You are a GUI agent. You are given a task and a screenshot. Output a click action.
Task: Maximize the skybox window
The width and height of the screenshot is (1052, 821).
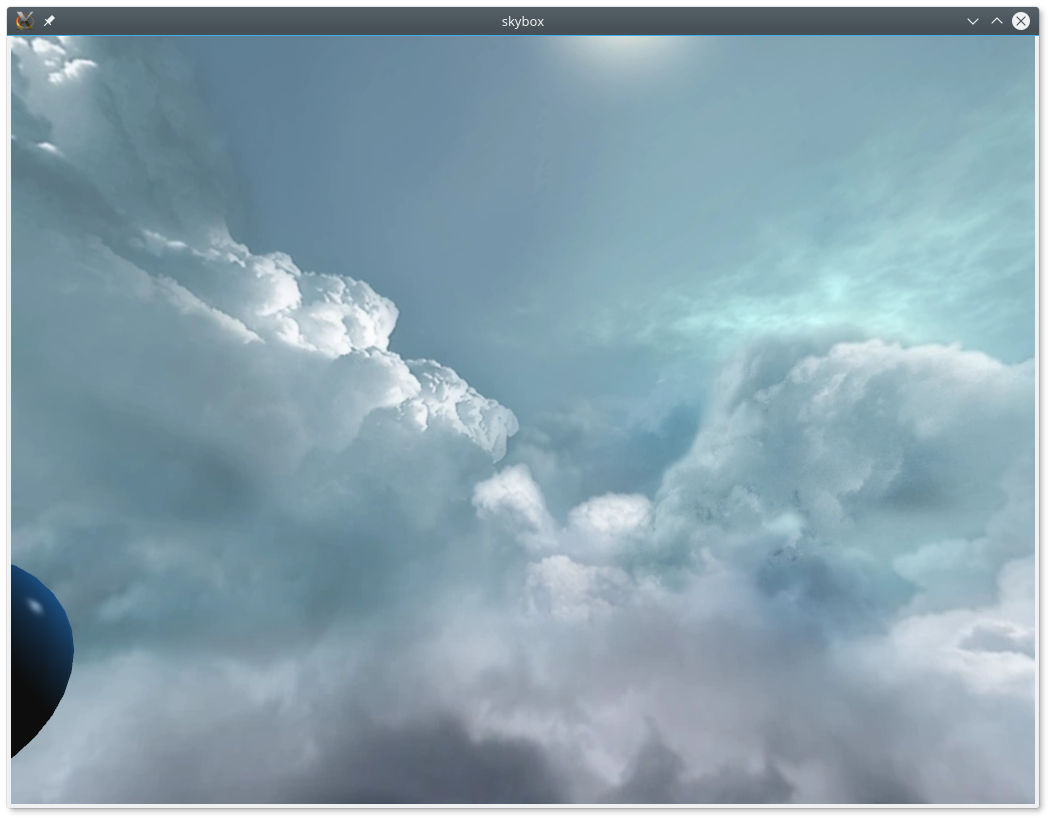[997, 21]
